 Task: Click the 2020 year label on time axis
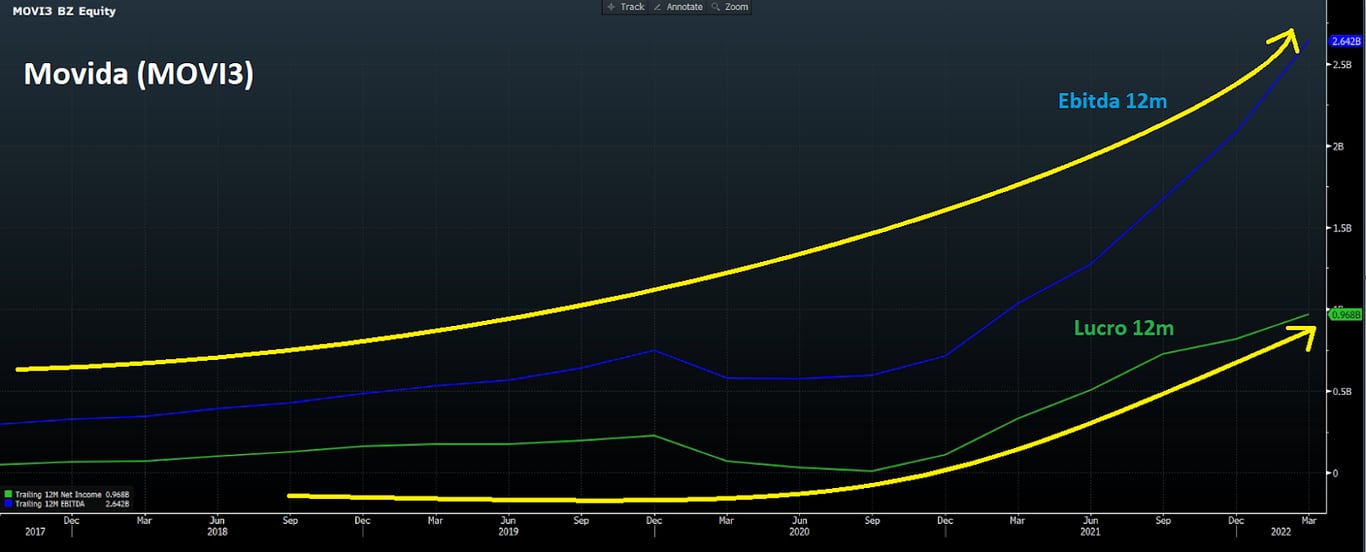pyautogui.click(x=799, y=534)
